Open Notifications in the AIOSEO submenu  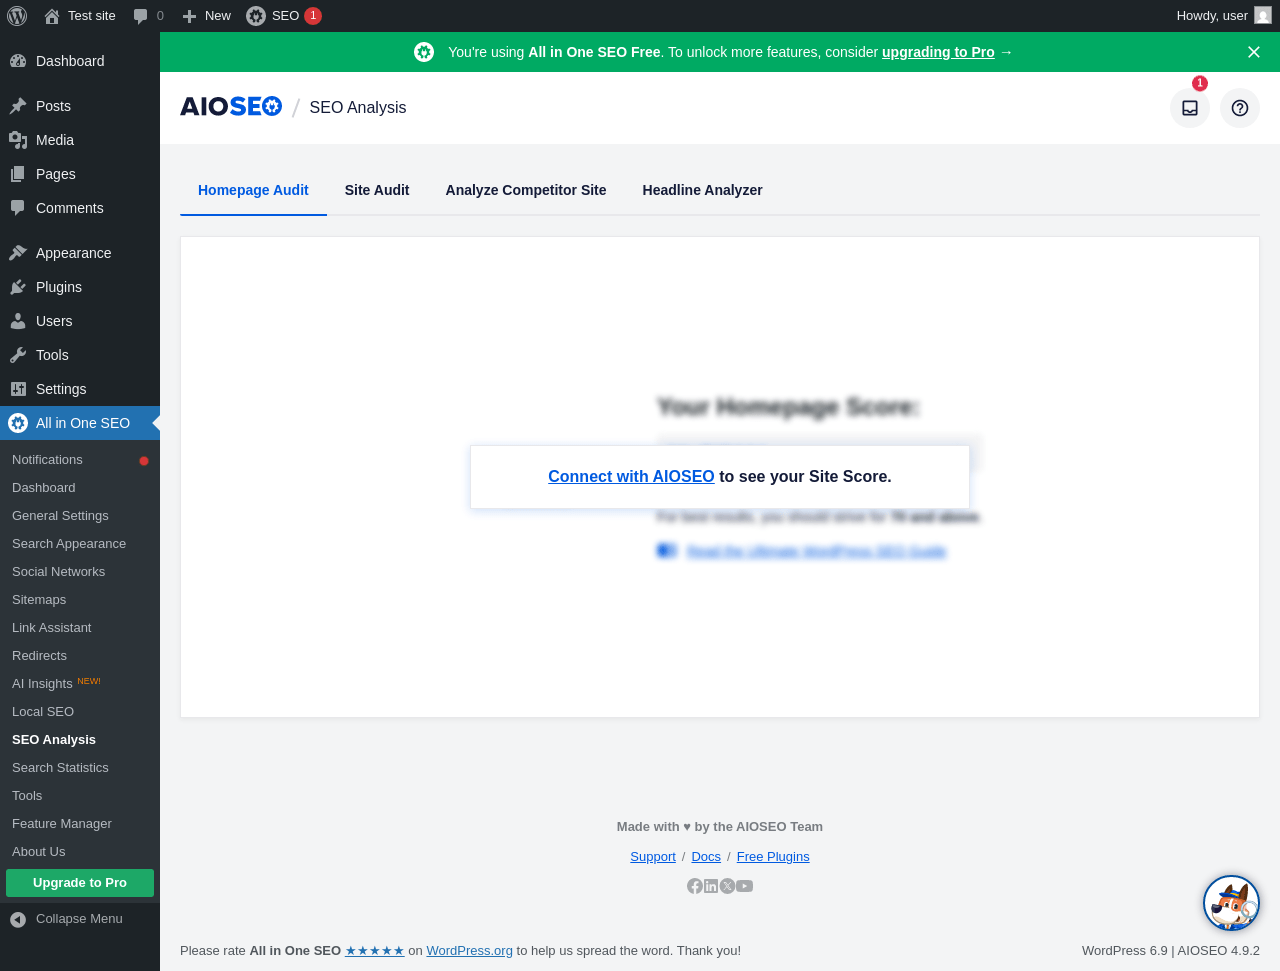coord(80,460)
